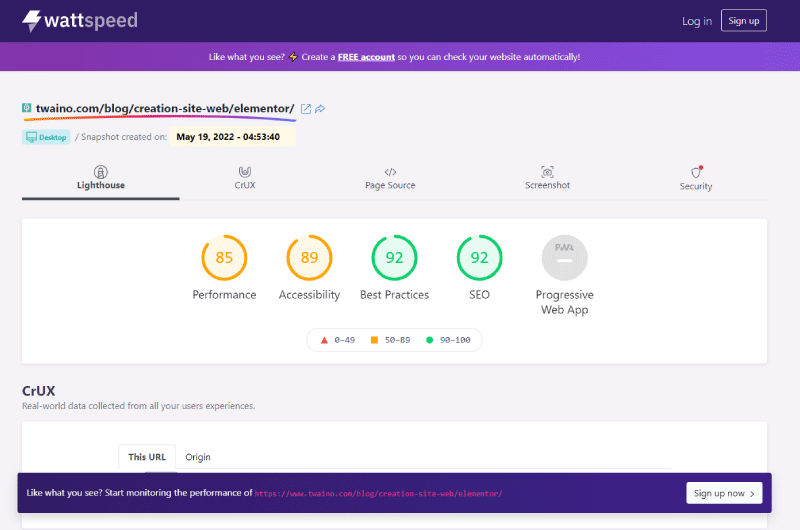Click the CrUX section heading
Viewport: 800px width, 530px height.
38,391
